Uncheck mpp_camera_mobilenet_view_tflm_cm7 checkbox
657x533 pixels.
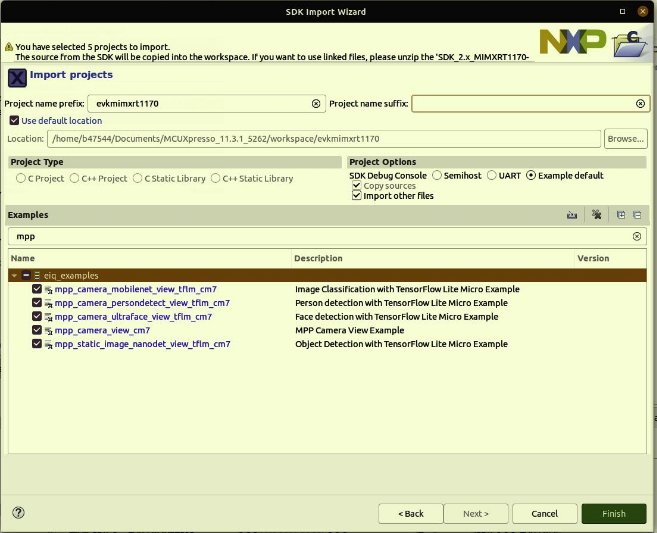click(x=37, y=289)
